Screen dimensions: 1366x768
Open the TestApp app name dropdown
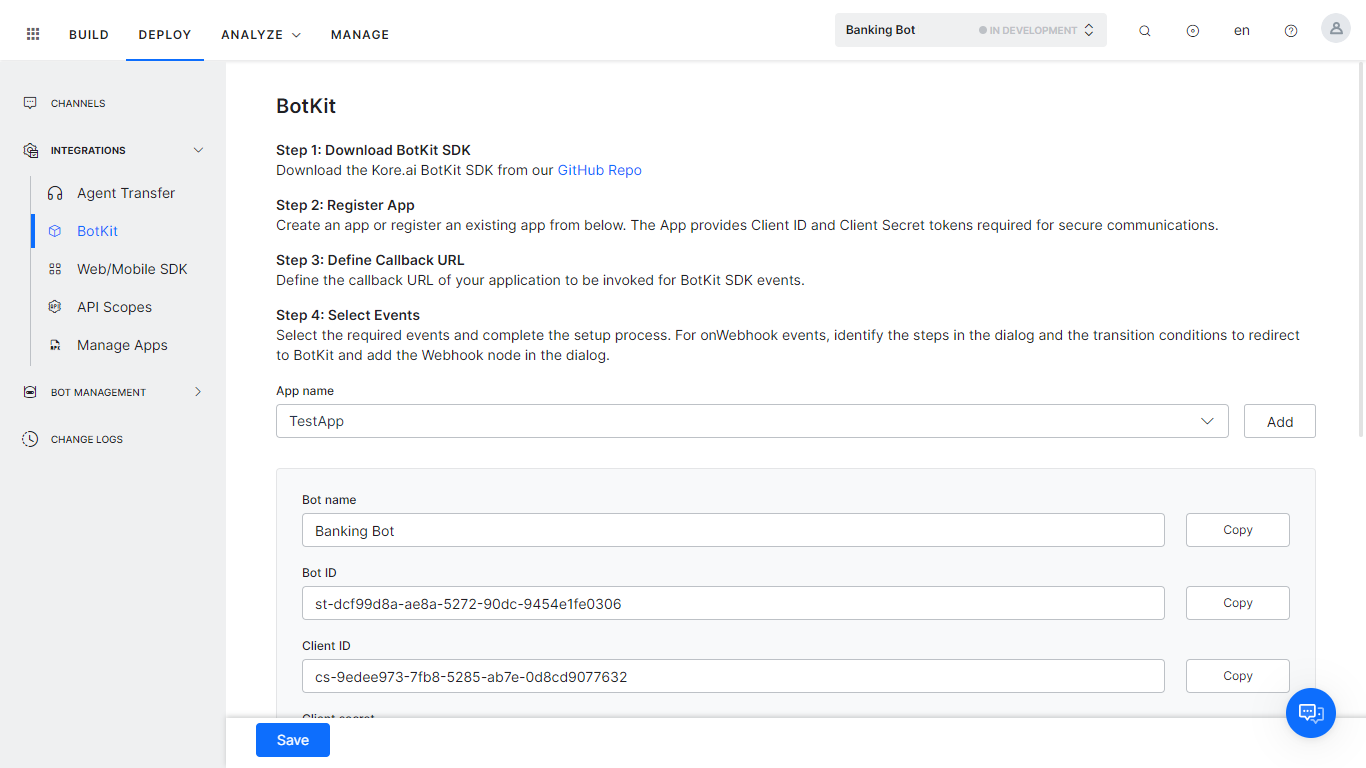[x=1207, y=421]
